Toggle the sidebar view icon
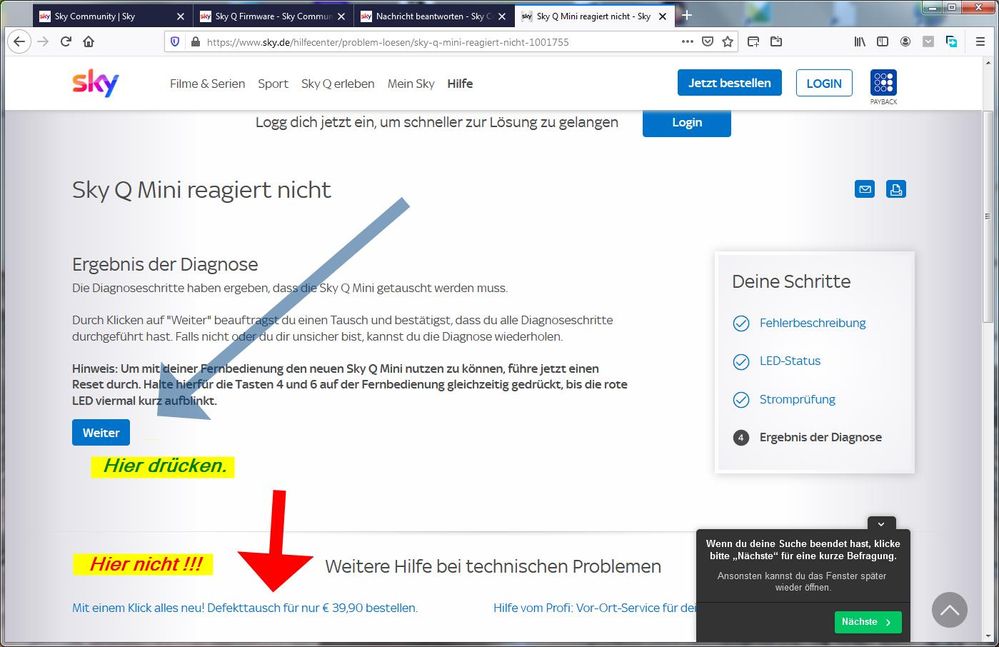The height and width of the screenshot is (647, 999). tap(882, 41)
